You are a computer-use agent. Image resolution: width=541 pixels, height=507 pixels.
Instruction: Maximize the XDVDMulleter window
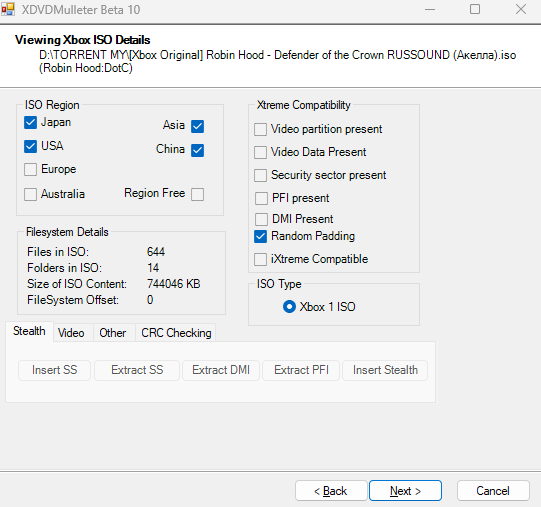[x=475, y=9]
